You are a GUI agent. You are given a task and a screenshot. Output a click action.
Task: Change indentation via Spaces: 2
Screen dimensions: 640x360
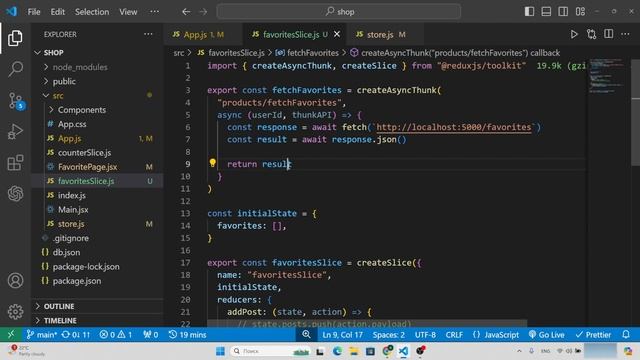click(x=389, y=335)
